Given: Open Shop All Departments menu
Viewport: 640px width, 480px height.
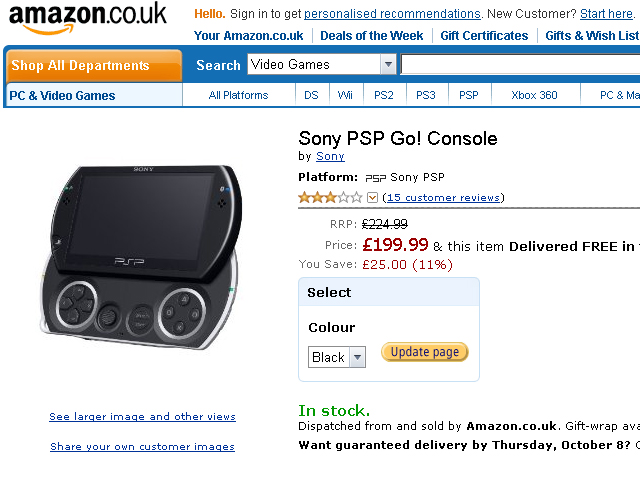Looking at the screenshot, I should pos(94,66).
